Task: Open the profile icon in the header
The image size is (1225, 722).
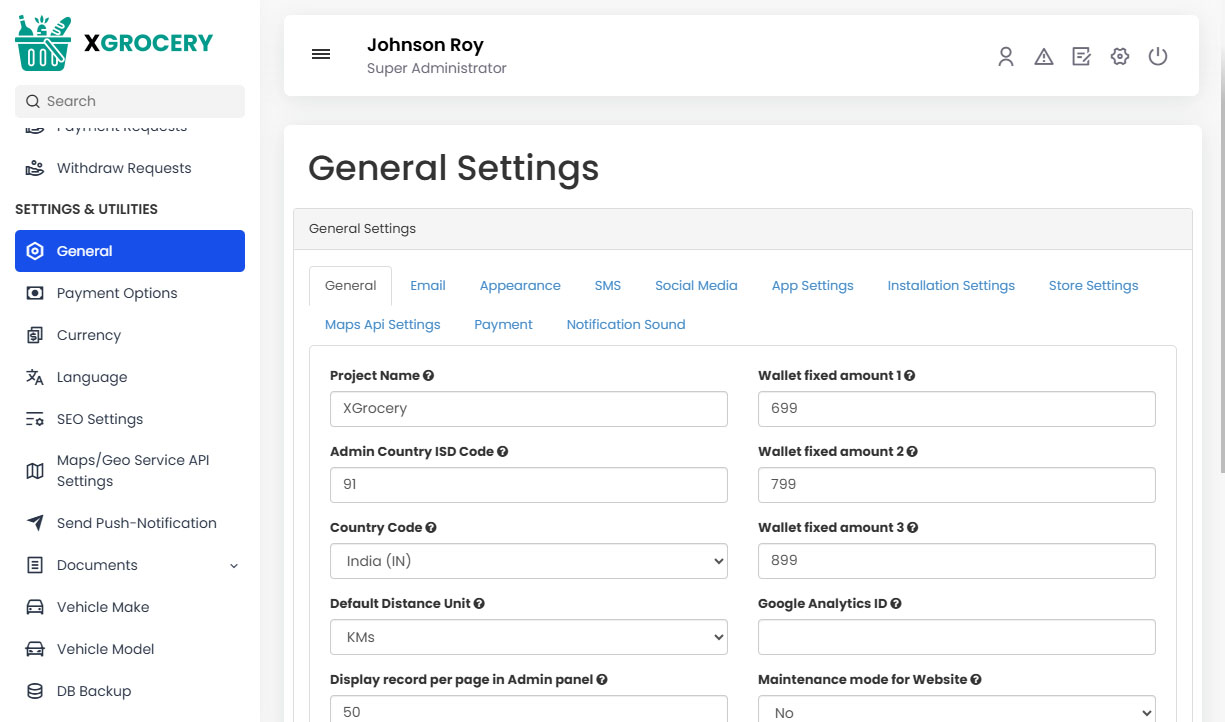Action: pos(1005,57)
